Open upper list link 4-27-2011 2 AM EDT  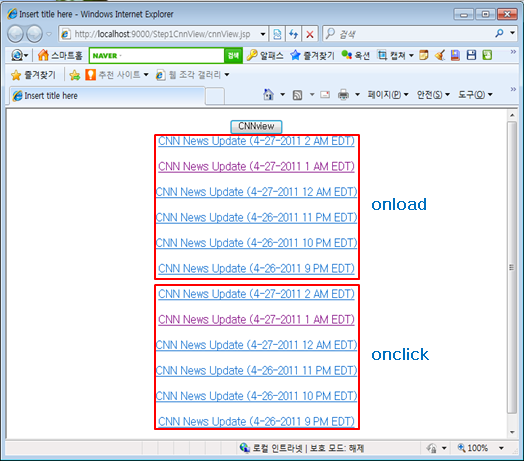[256, 141]
